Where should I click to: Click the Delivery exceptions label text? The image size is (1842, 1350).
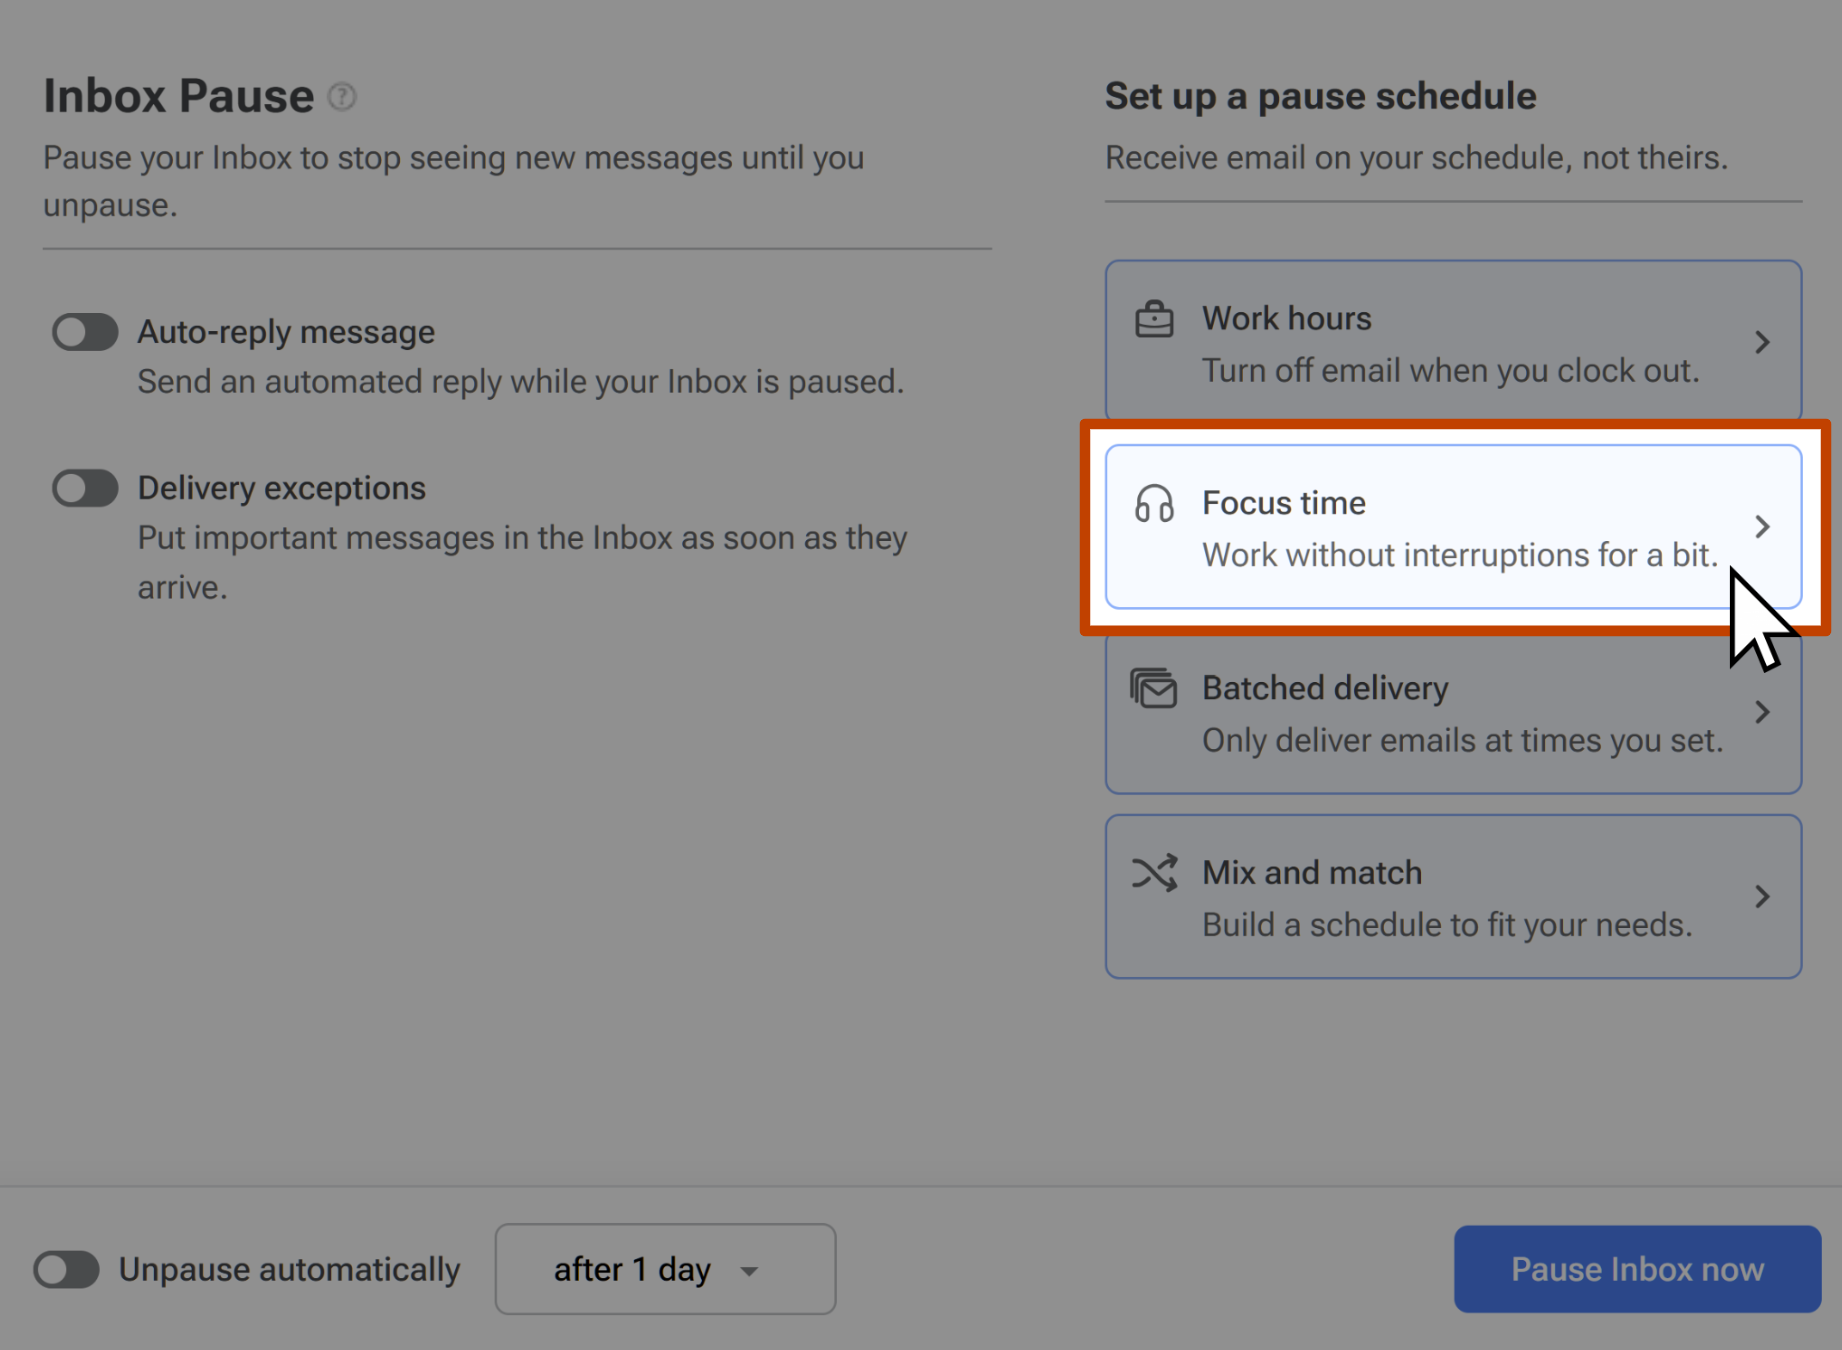281,488
